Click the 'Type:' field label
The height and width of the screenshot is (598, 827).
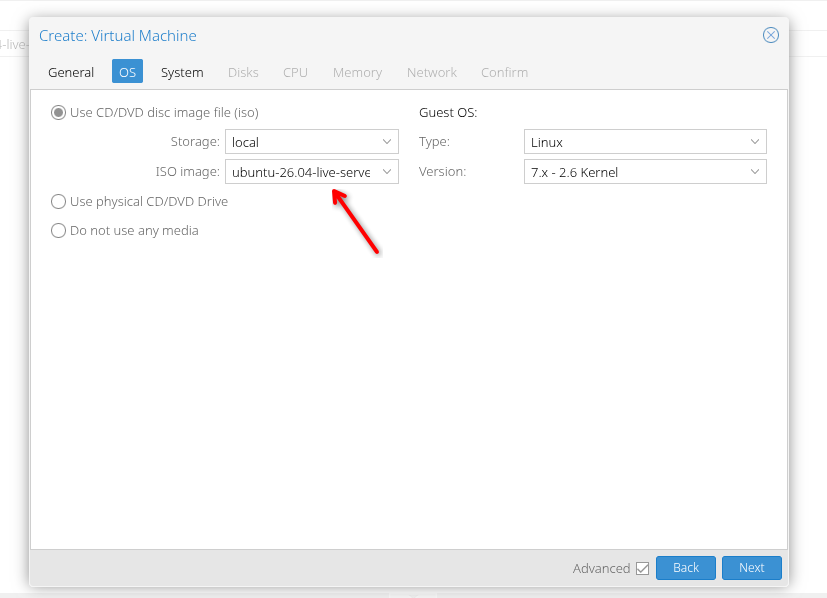(x=434, y=142)
